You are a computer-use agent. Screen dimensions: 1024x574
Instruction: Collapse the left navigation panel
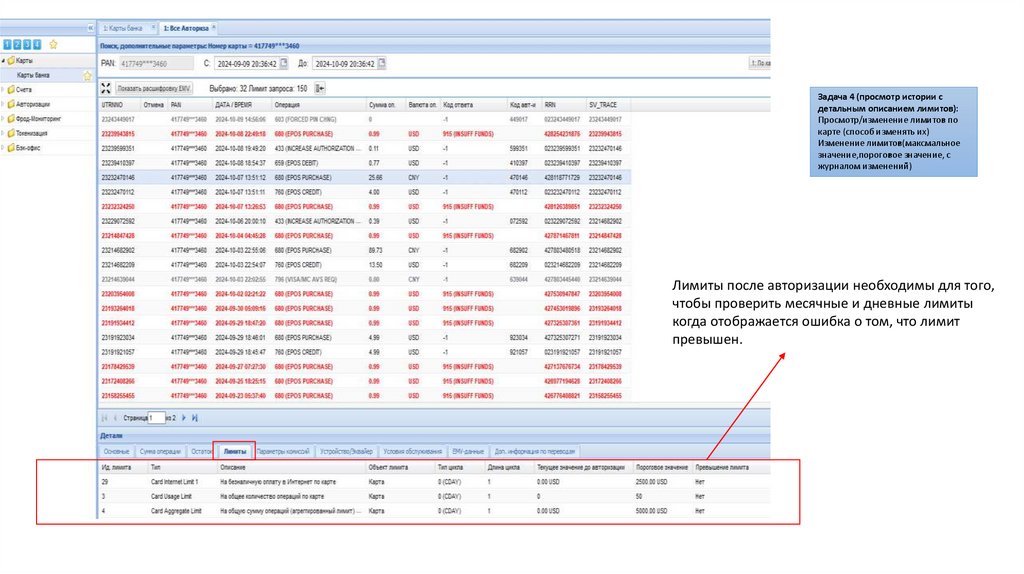tap(90, 28)
